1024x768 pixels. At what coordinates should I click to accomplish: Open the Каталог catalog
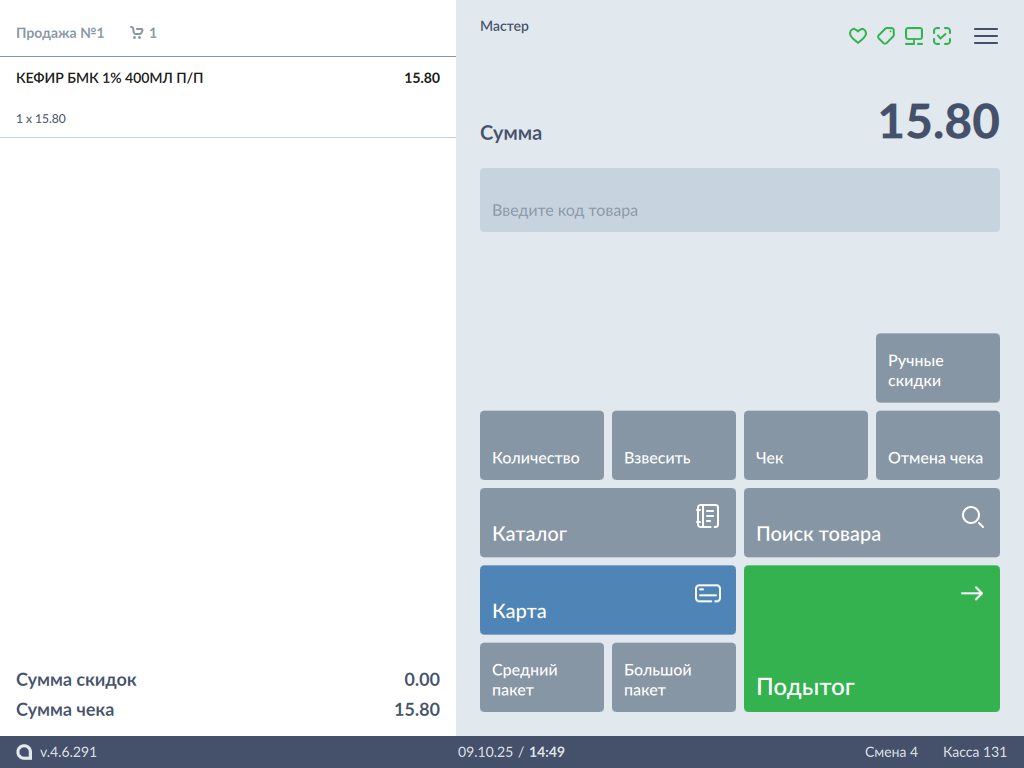608,523
